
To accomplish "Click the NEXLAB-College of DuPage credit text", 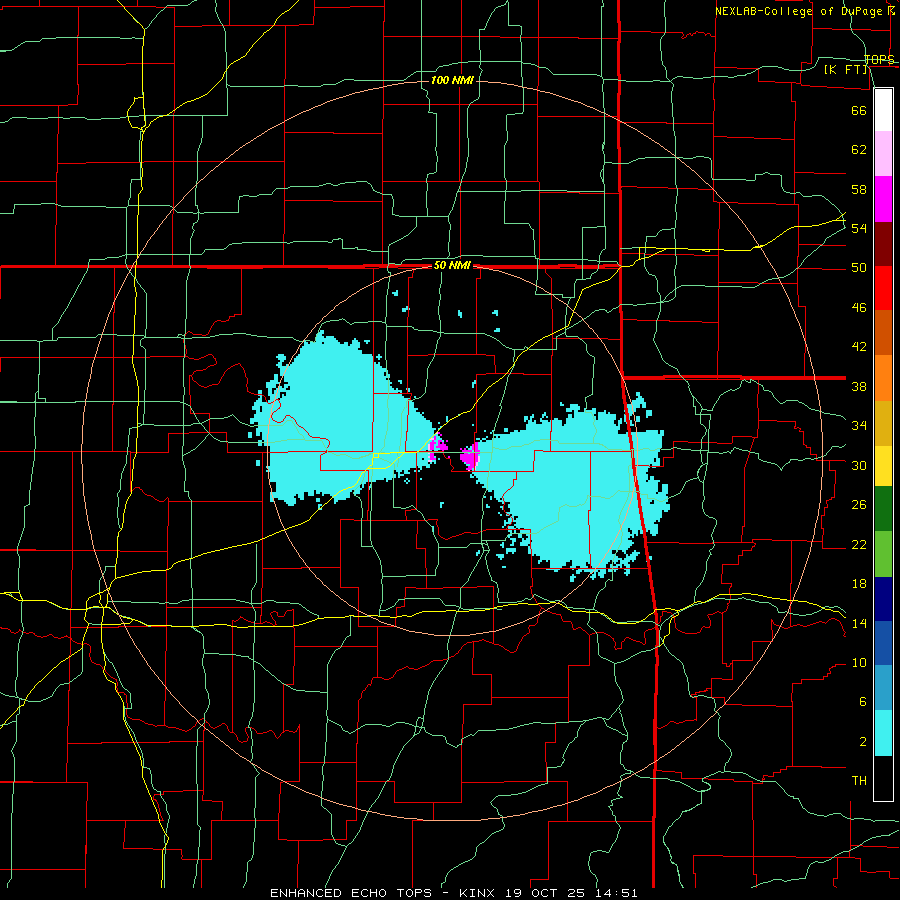I will 804,11.
